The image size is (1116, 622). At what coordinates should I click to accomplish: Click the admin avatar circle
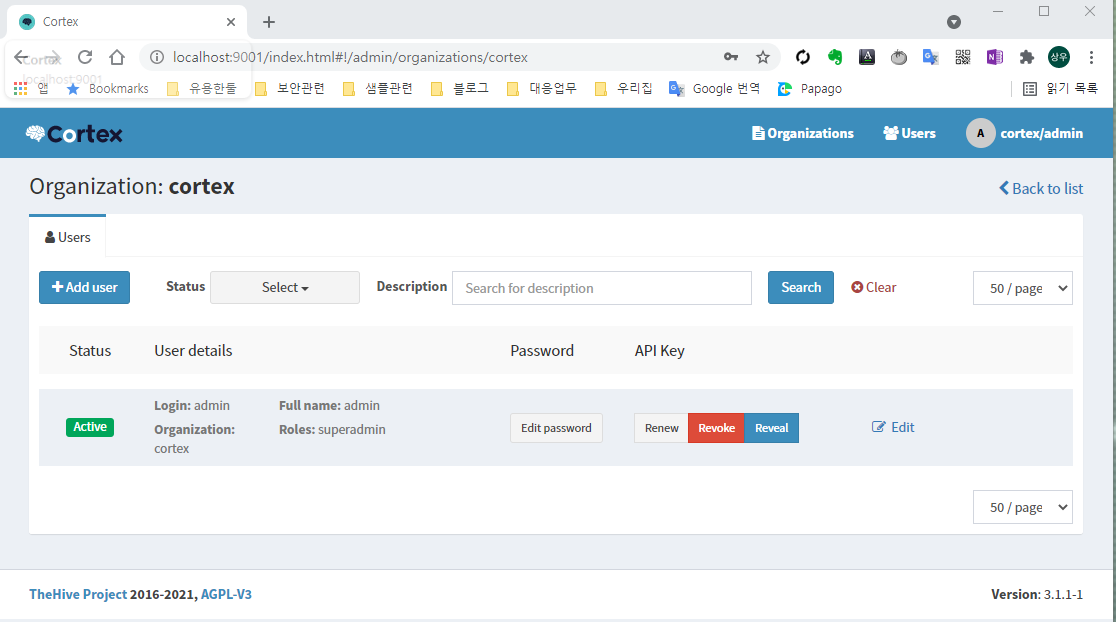[x=980, y=133]
